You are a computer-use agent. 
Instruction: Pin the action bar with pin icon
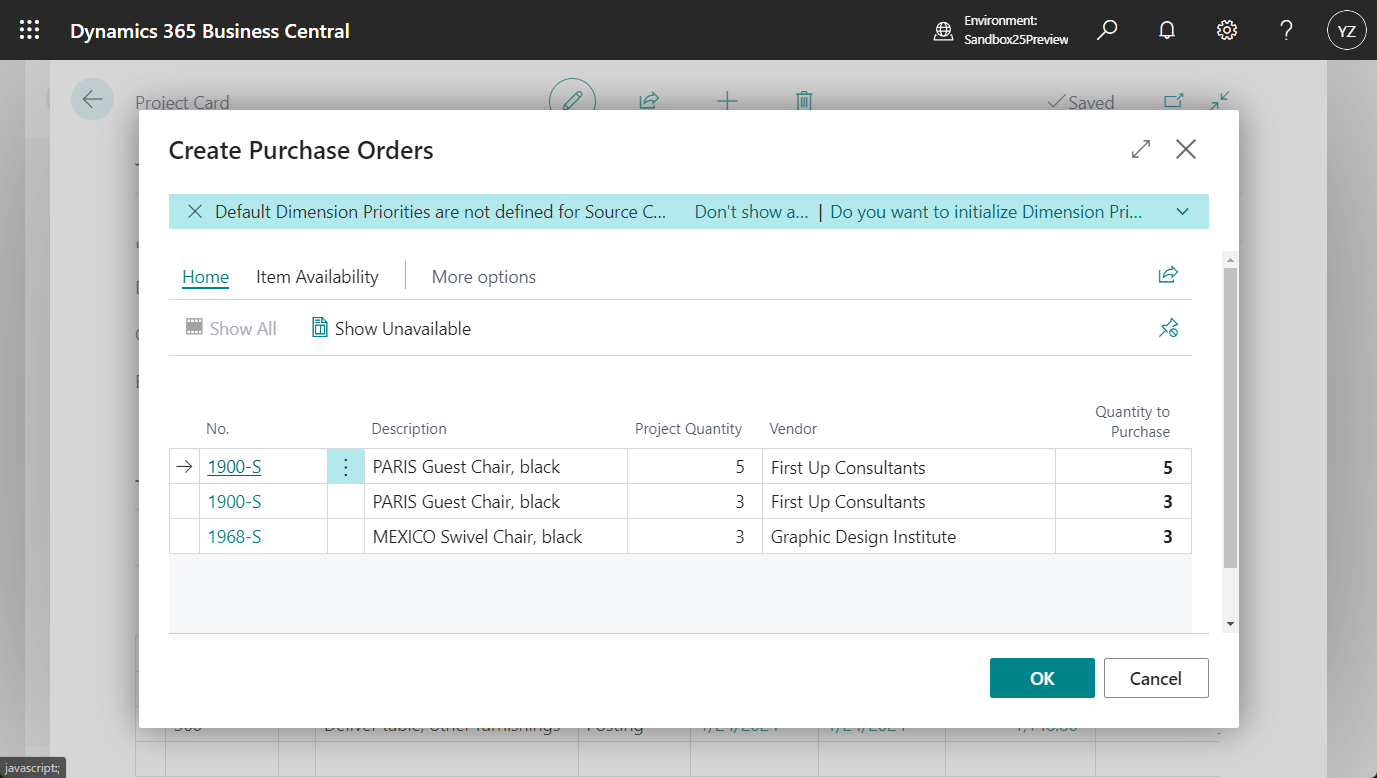(x=1167, y=328)
